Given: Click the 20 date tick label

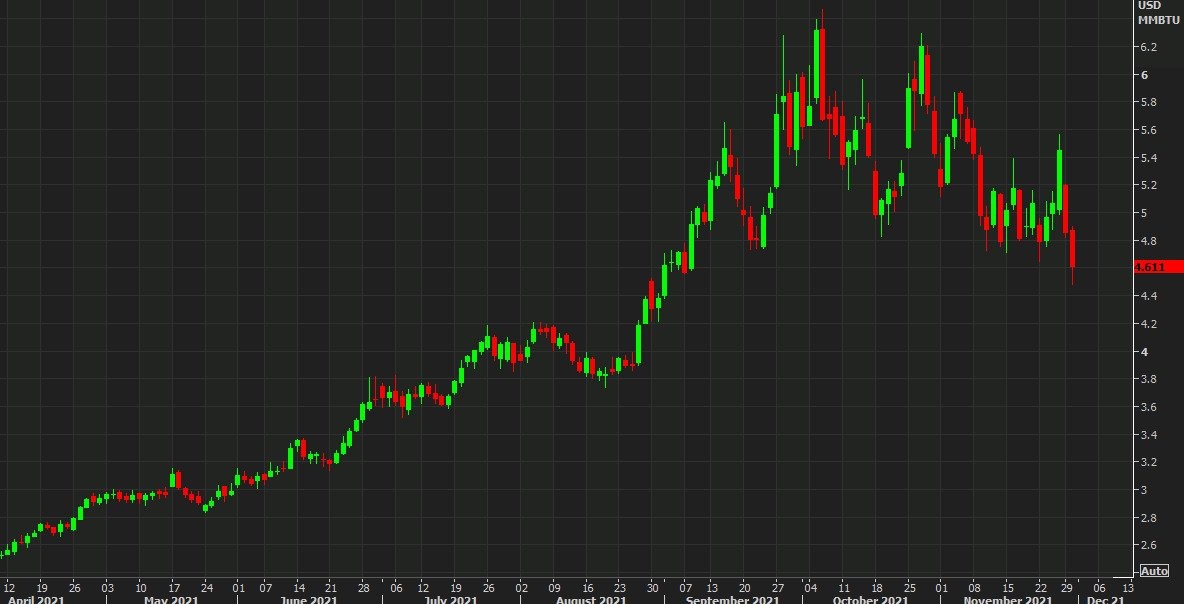Looking at the screenshot, I should click(x=745, y=587).
